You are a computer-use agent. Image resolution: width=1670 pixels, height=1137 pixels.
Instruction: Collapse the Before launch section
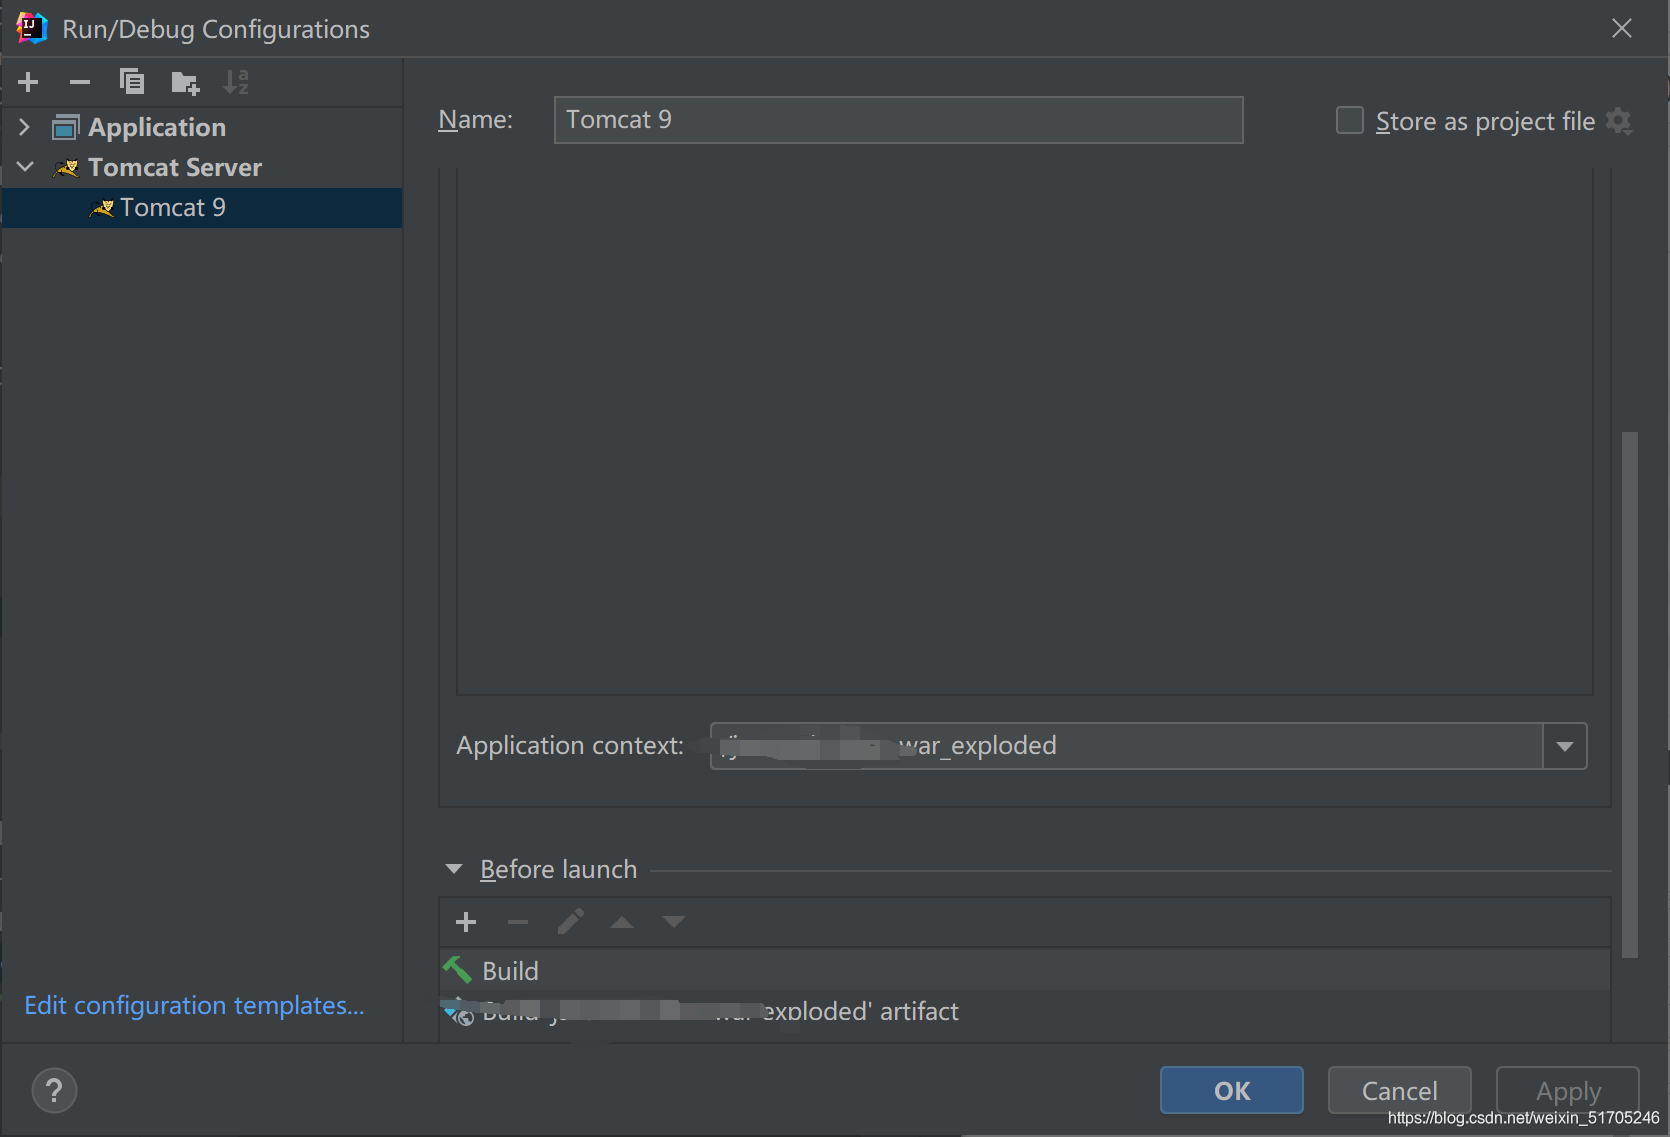tap(455, 869)
